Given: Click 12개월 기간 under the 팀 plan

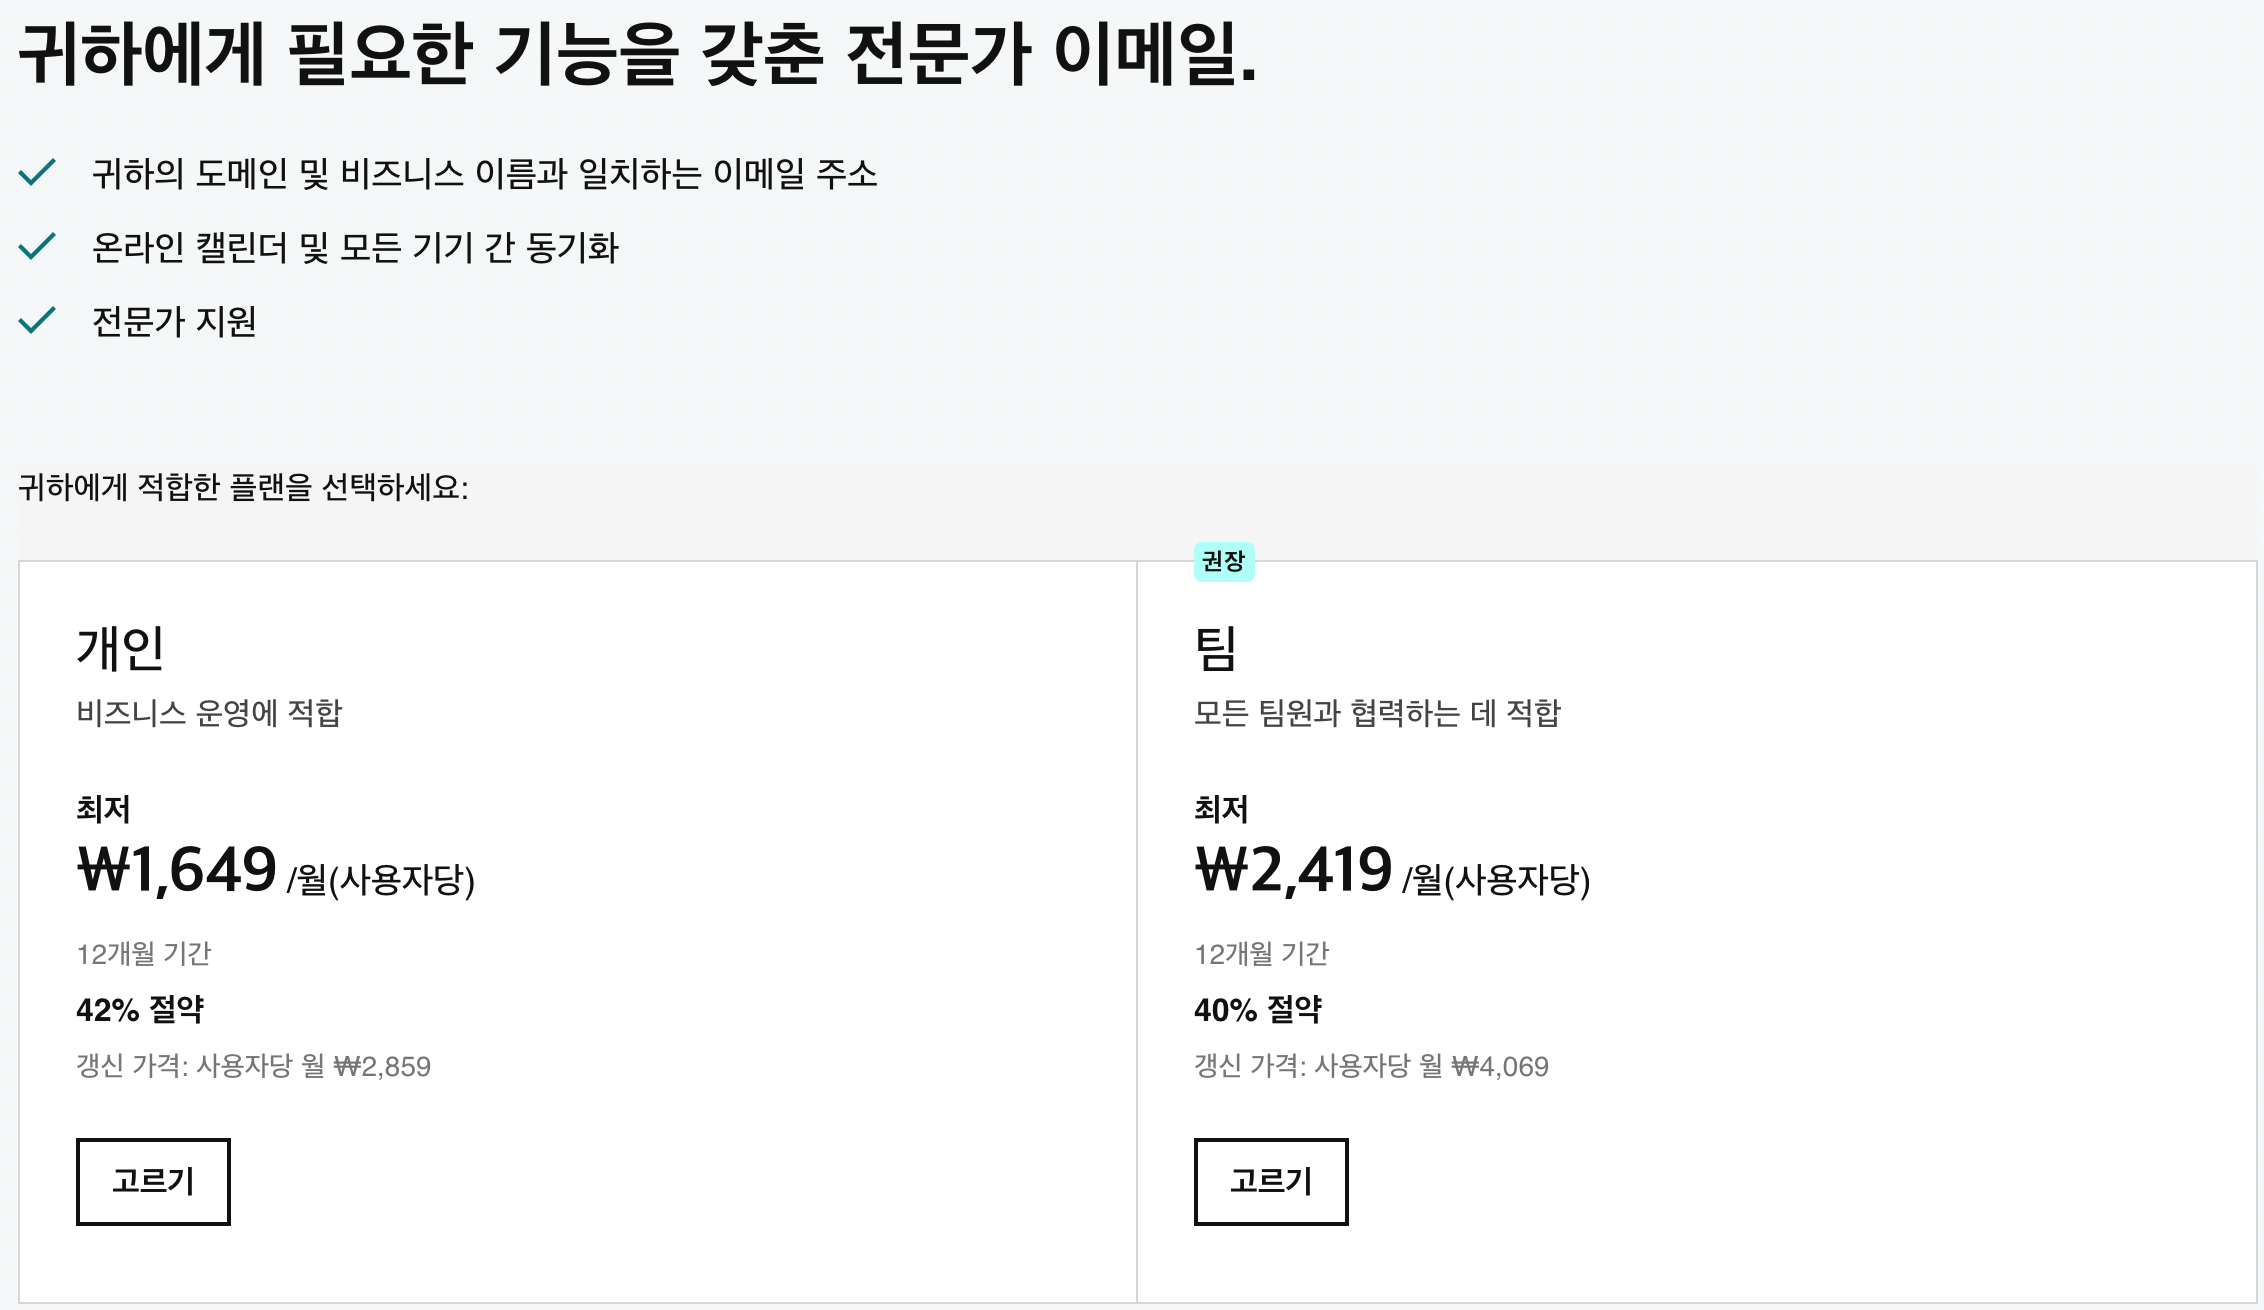Looking at the screenshot, I should (1261, 954).
